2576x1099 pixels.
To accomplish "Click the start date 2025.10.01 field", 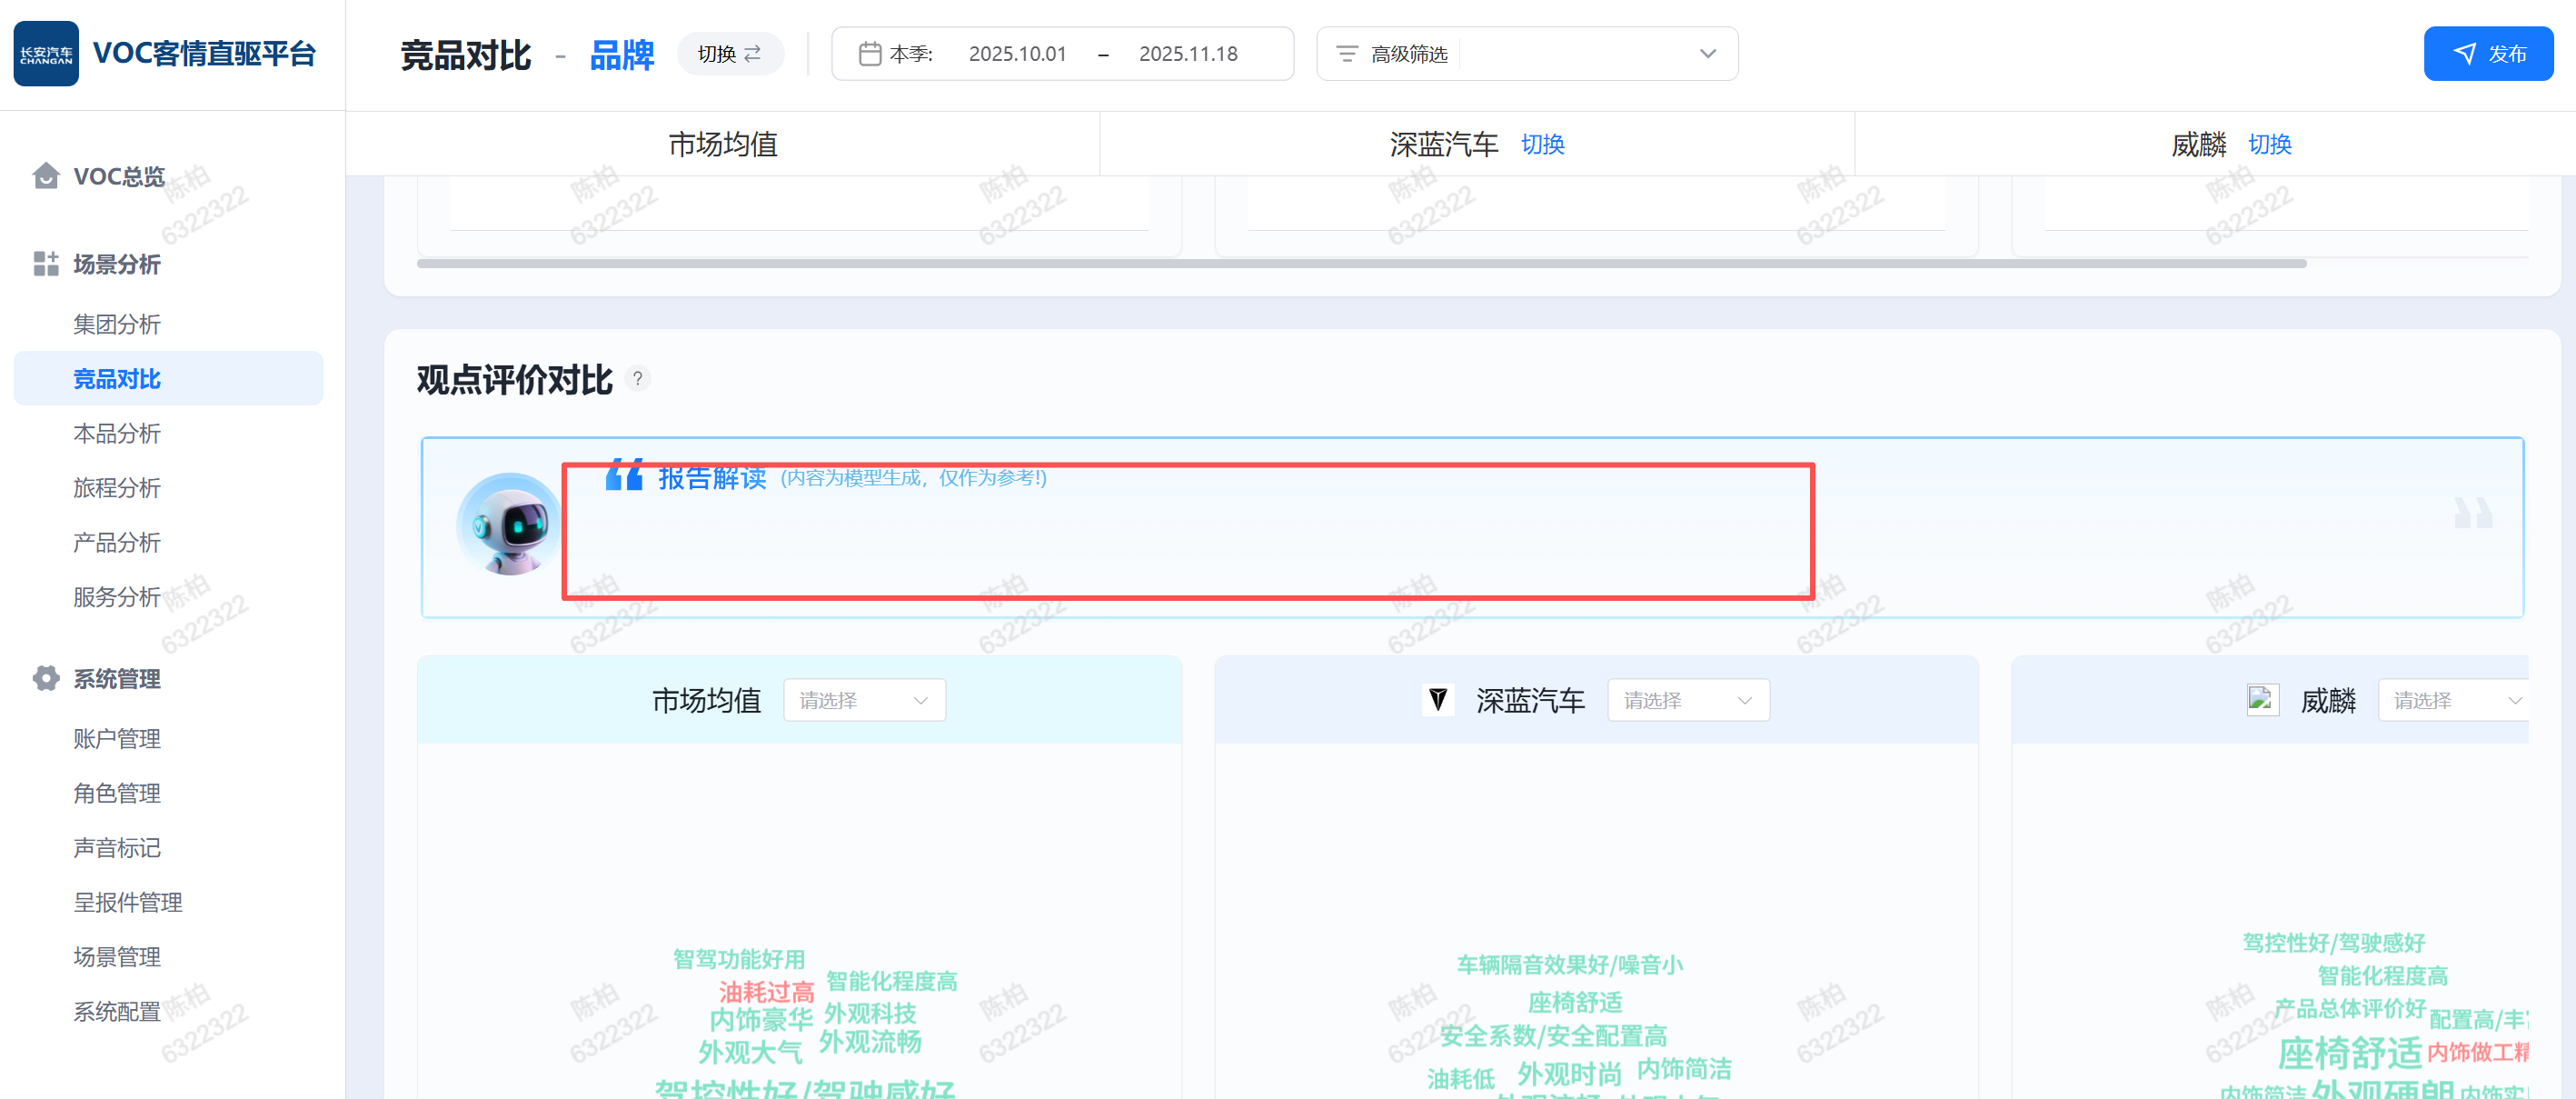I will pos(1017,54).
